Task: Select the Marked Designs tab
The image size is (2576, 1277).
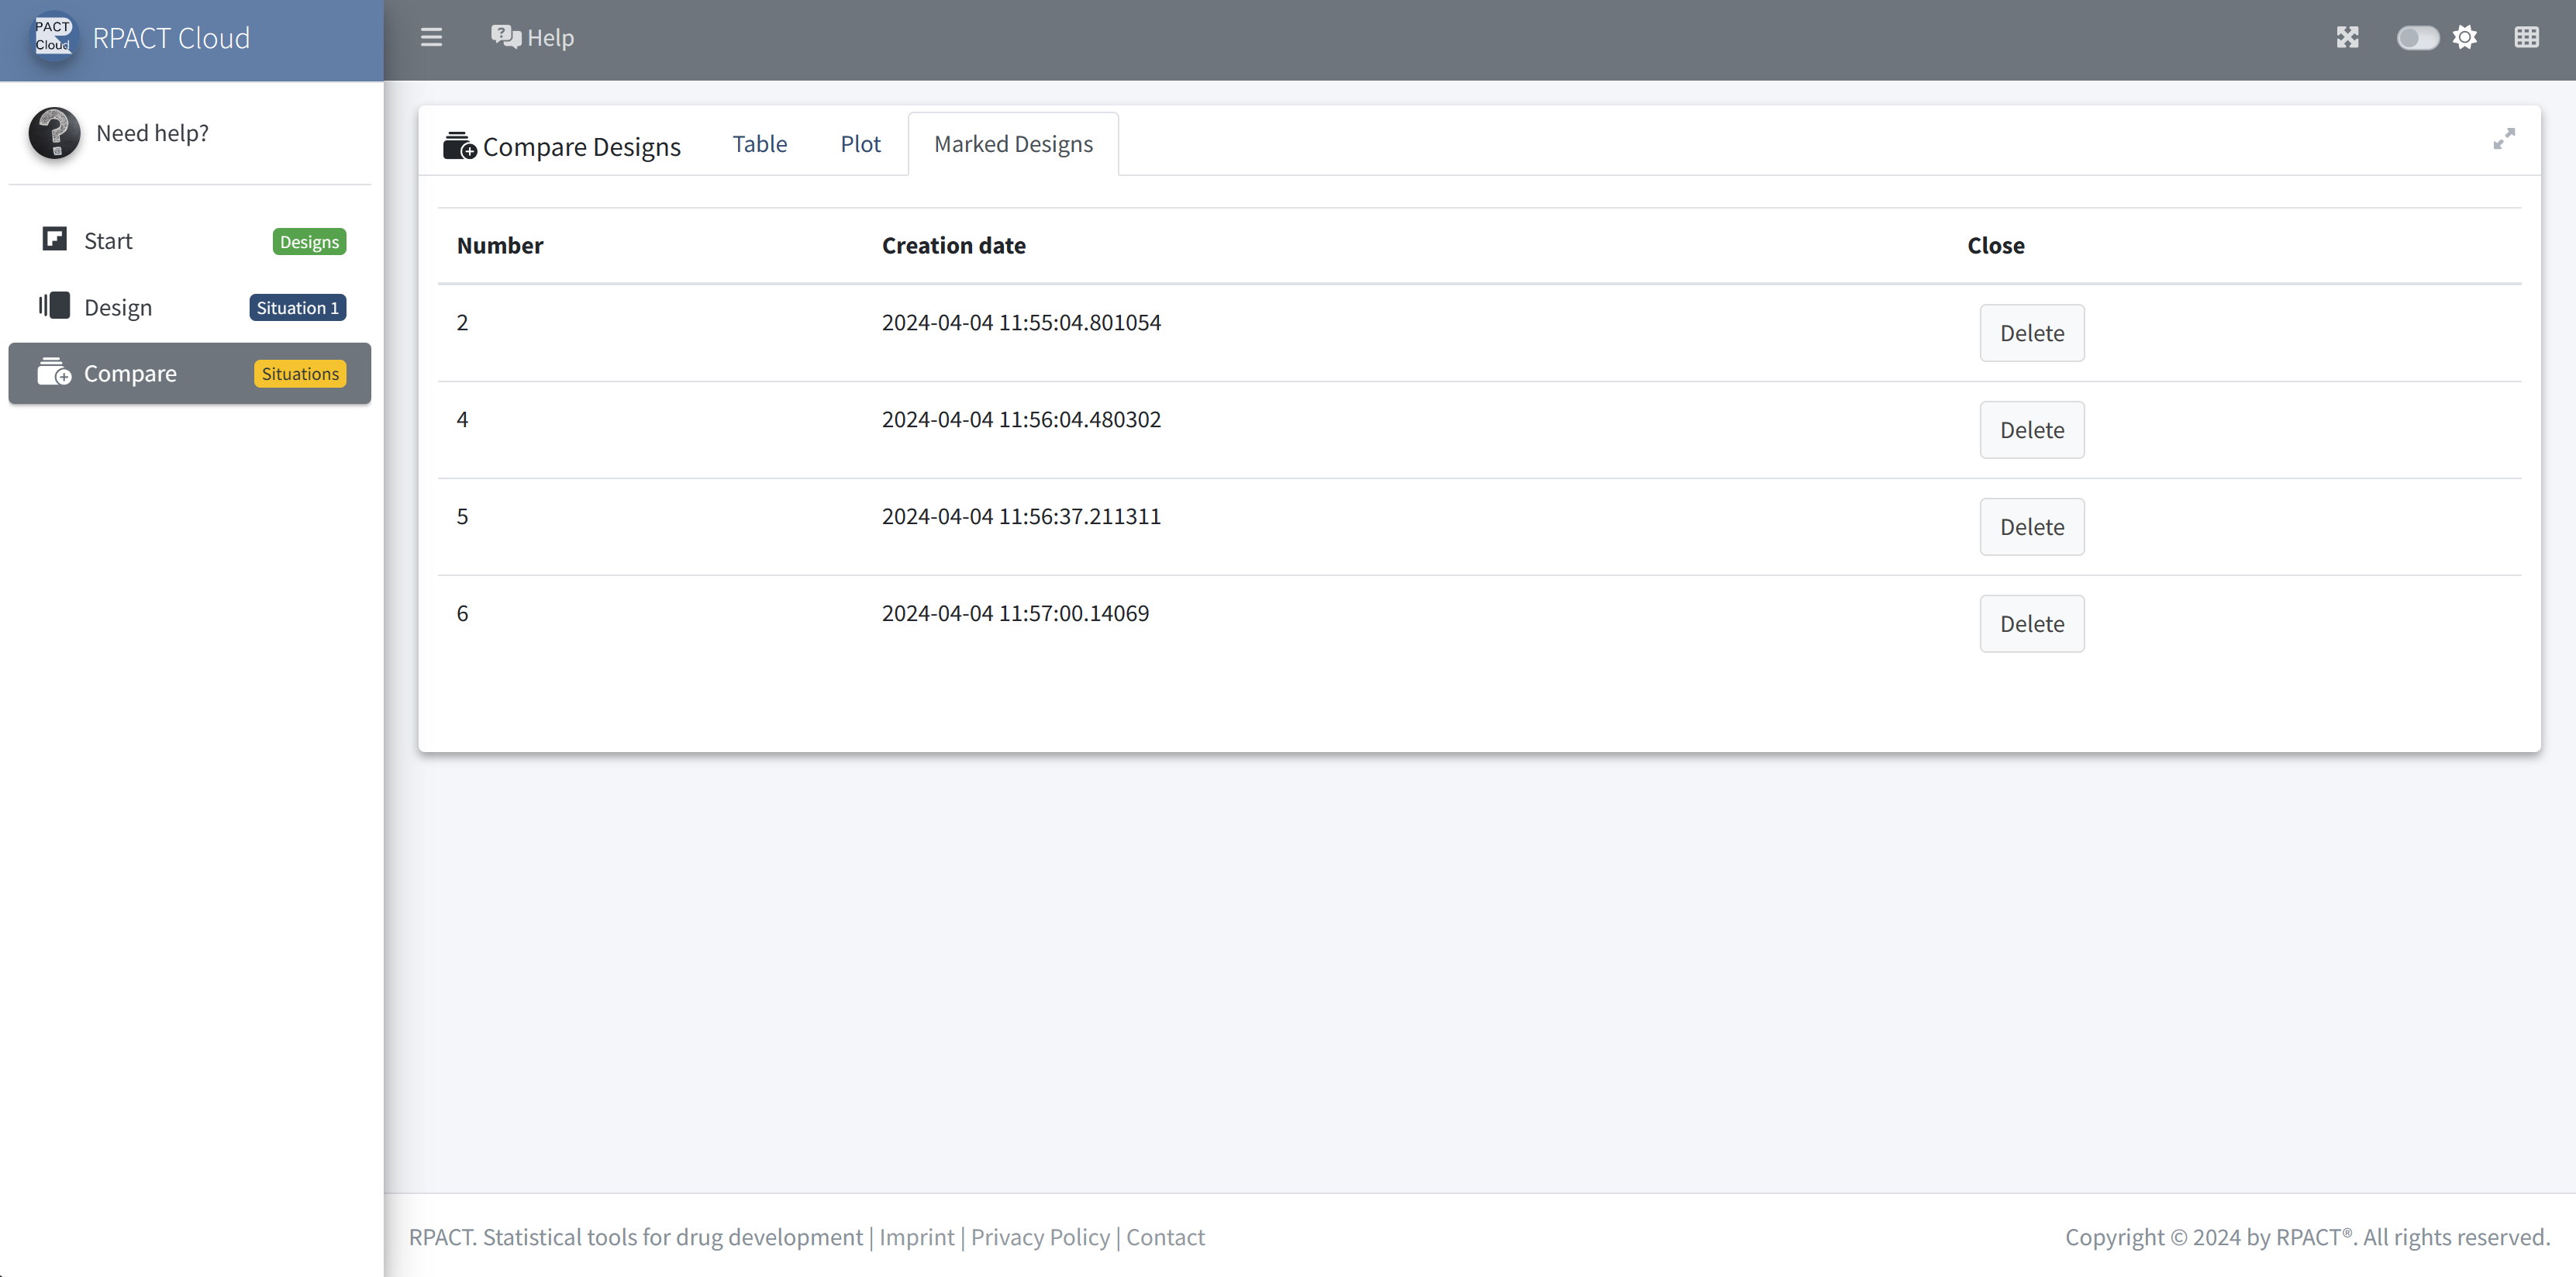Action: (x=1013, y=144)
